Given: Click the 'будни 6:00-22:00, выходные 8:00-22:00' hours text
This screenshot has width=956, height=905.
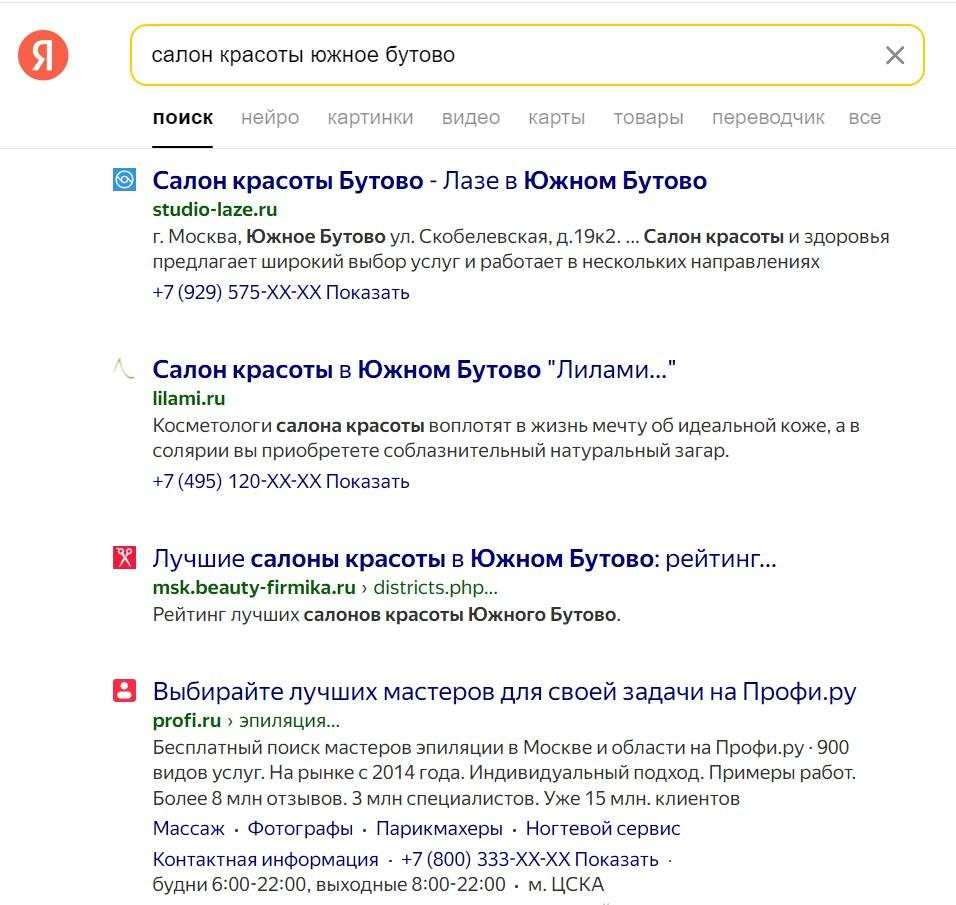Looking at the screenshot, I should click(x=329, y=884).
